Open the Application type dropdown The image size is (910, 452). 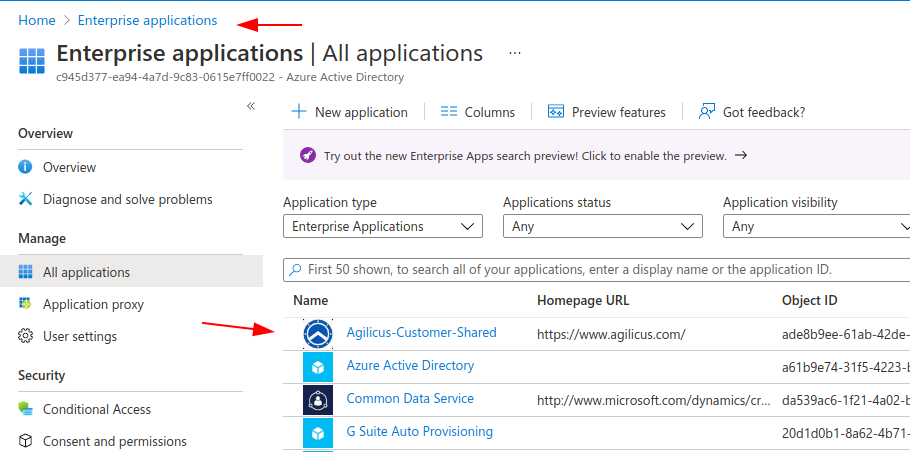coord(383,226)
